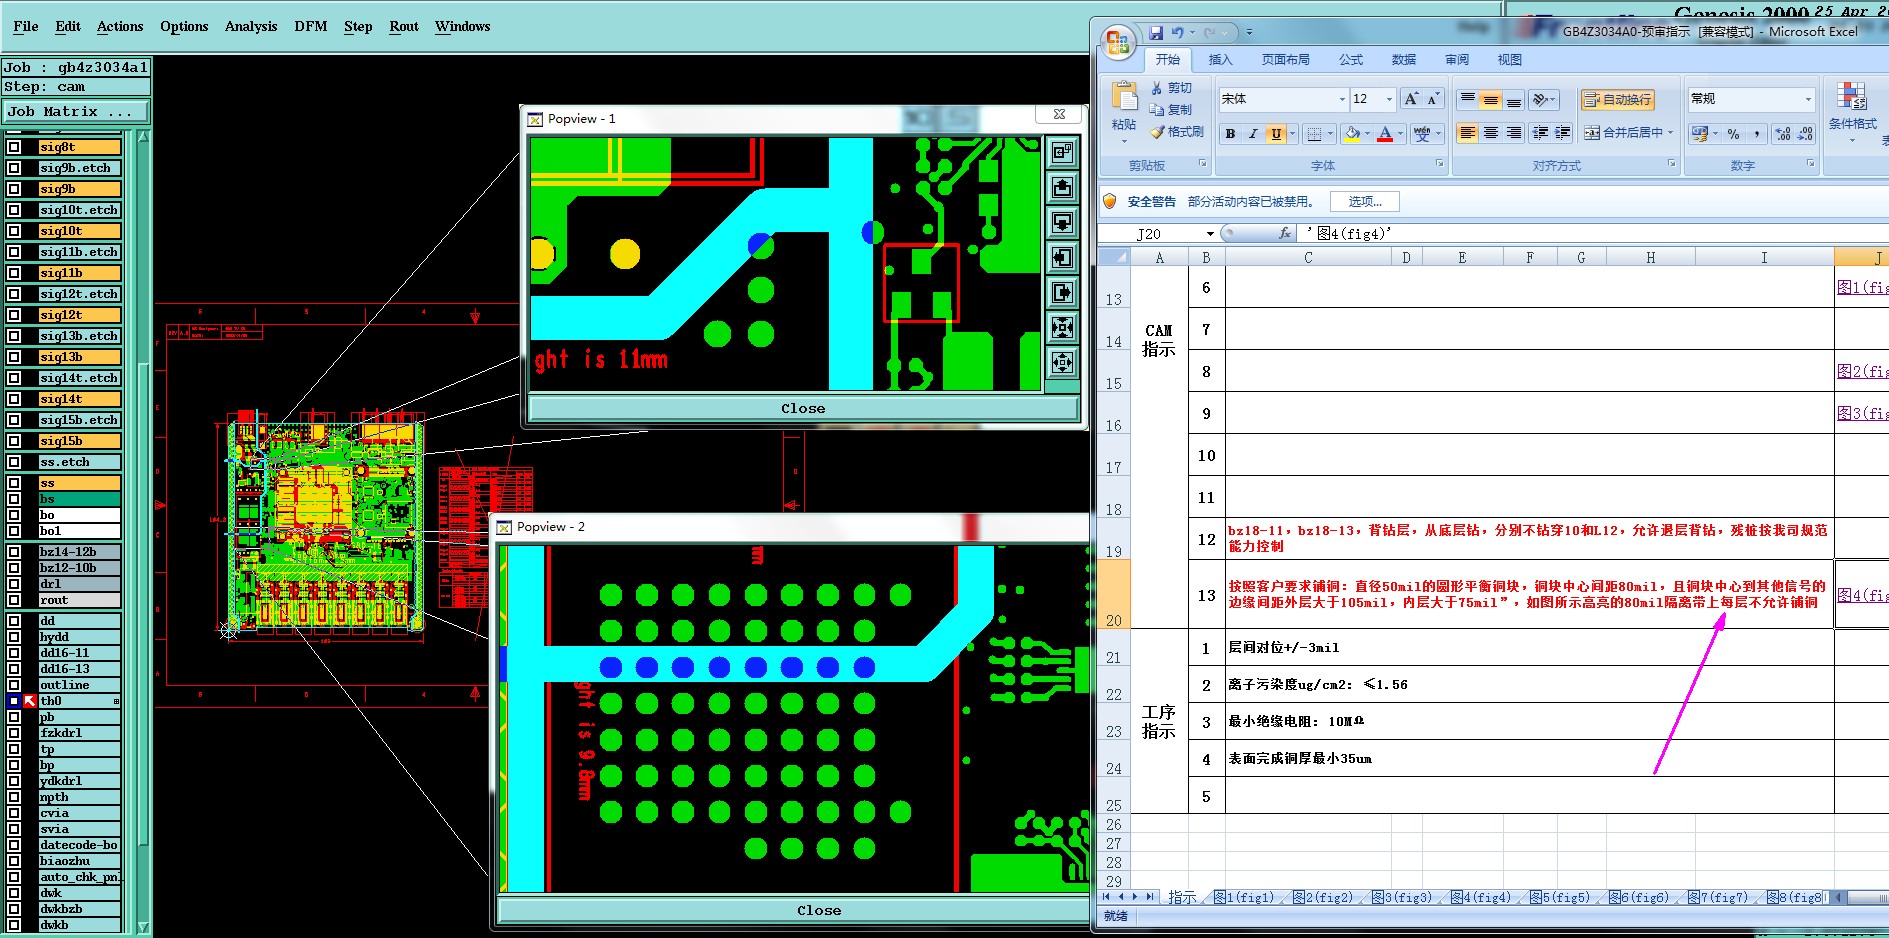Open the Rout menu in Genesis

[404, 26]
